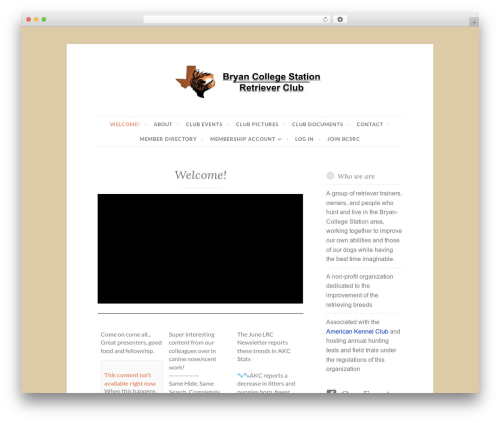Click 'Come on come all...' post text

[131, 343]
